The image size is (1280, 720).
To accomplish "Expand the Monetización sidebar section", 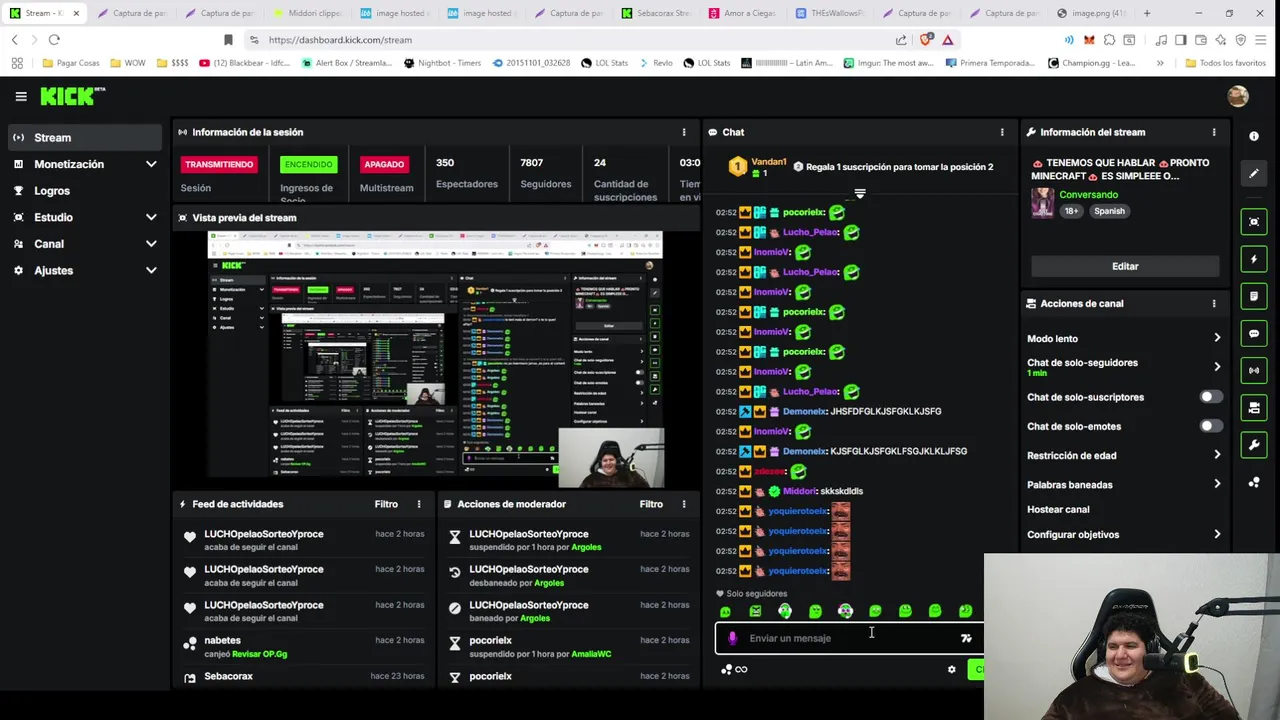I will coord(151,164).
